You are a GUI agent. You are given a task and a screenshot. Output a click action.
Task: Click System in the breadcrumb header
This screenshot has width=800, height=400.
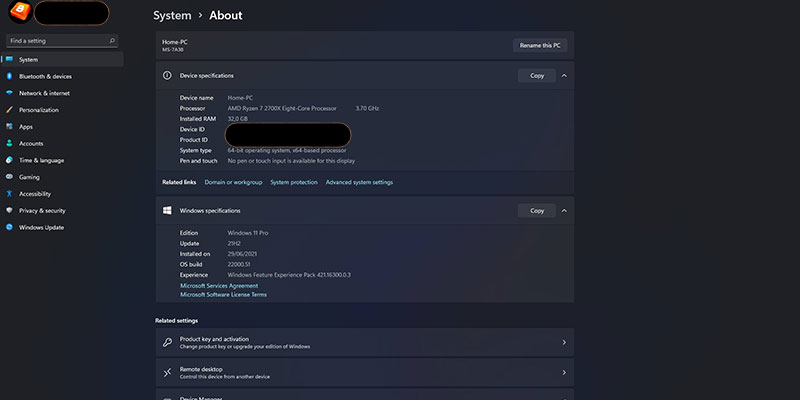[x=172, y=16]
